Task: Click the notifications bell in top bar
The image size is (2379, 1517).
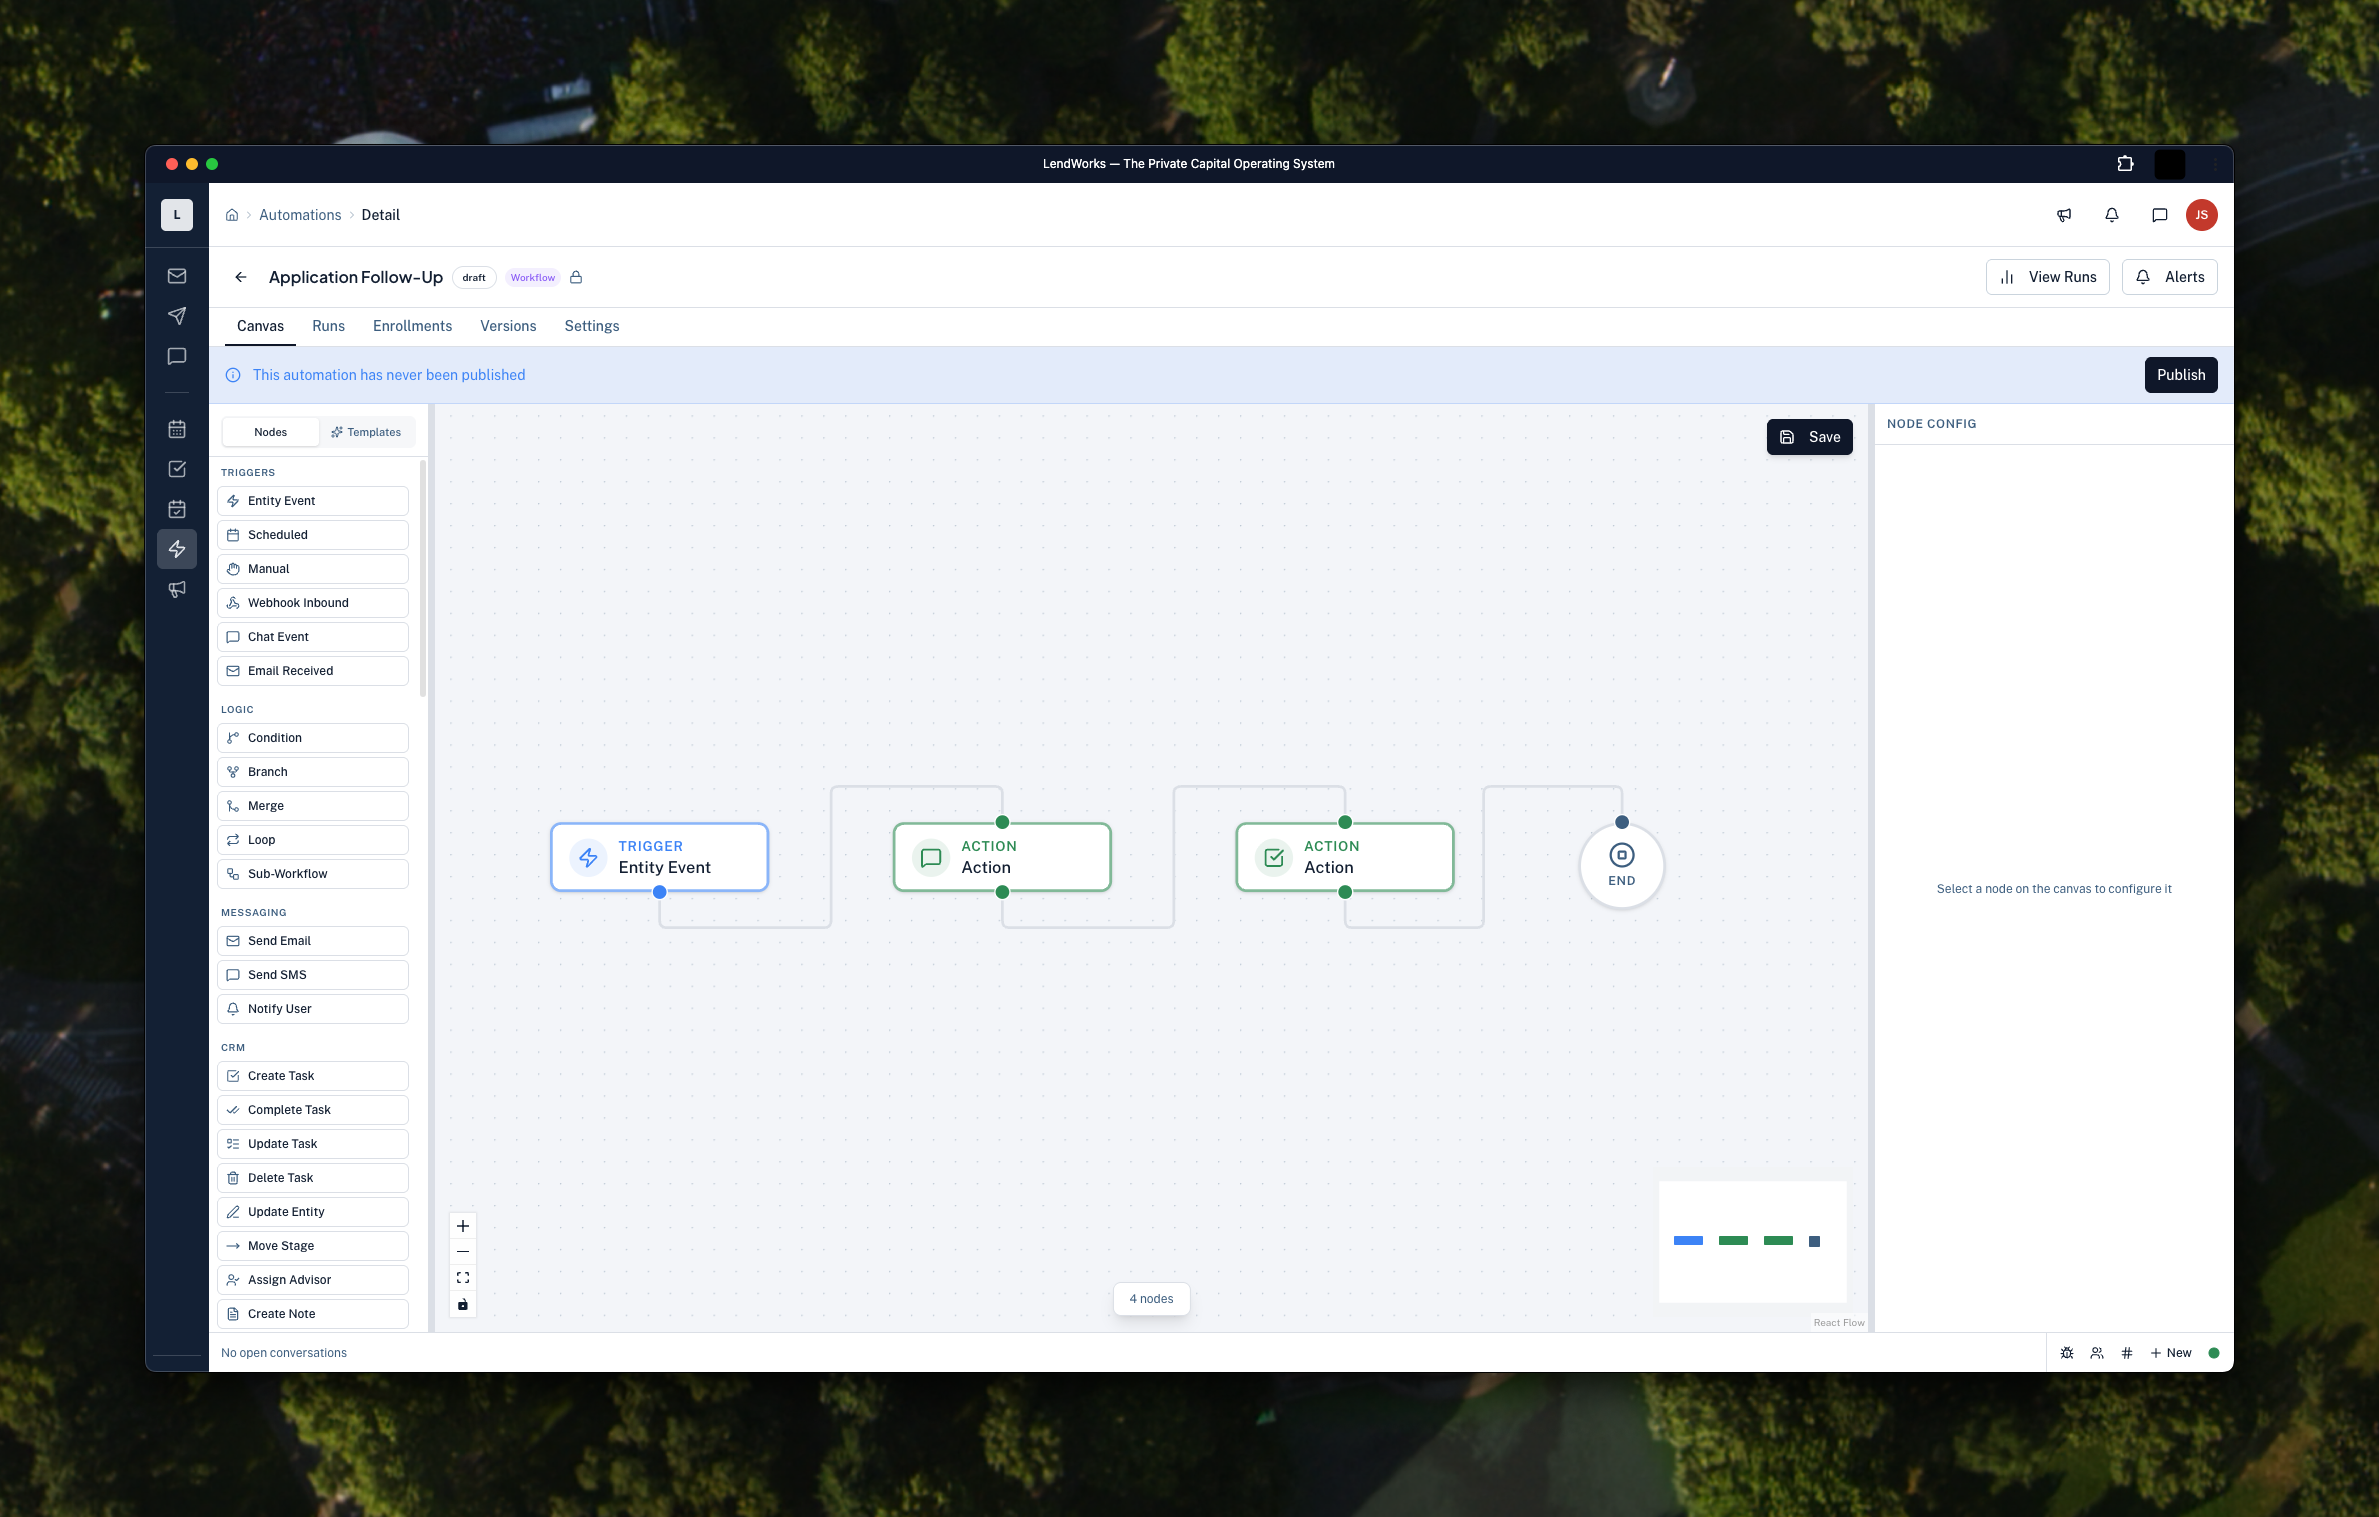Action: [2112, 215]
